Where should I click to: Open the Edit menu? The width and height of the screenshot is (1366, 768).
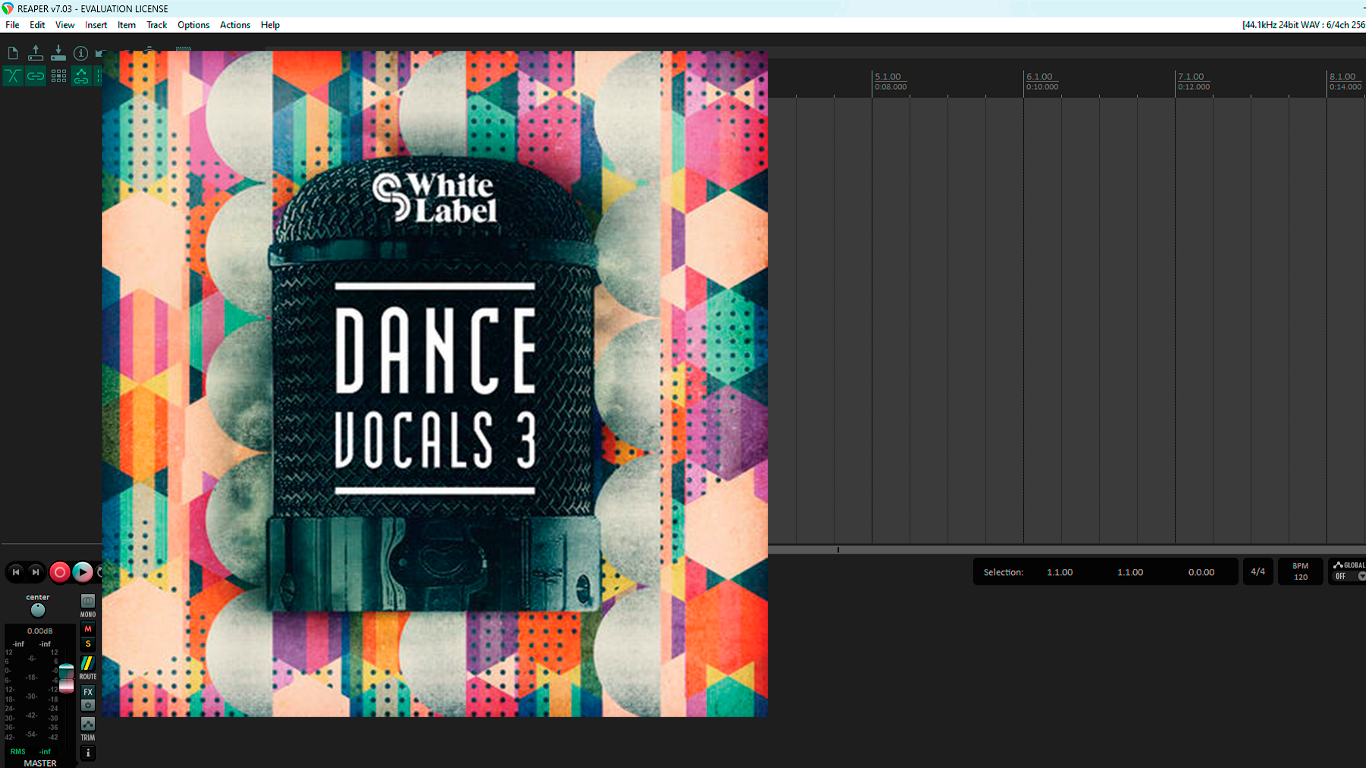tap(37, 25)
